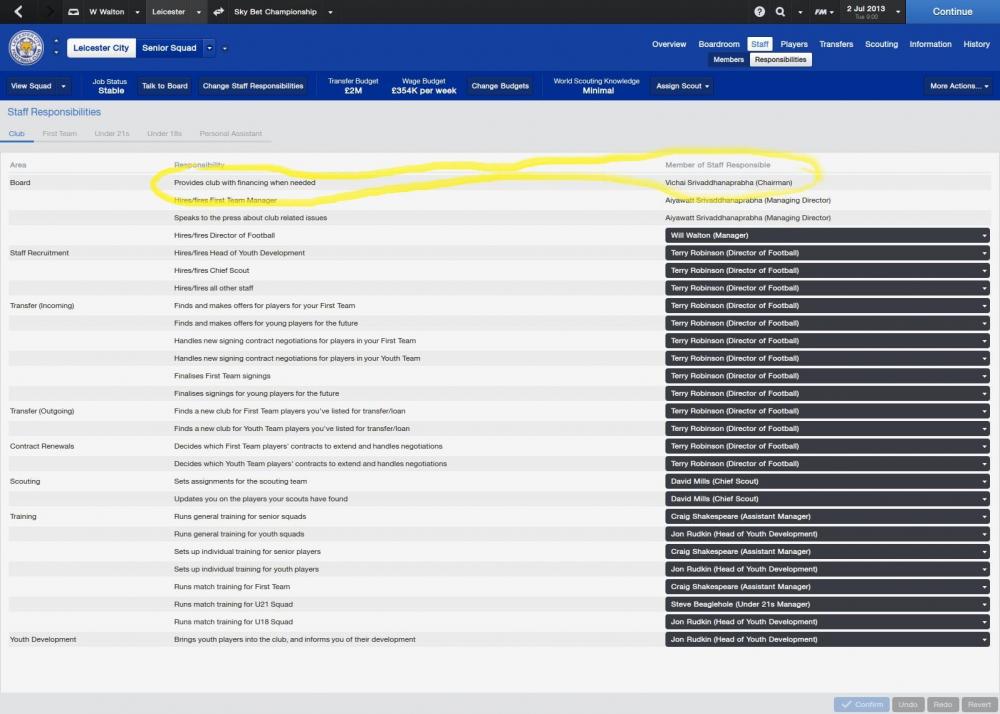Viewport: 1000px width, 714px height.
Task: Open the Boardroom section
Action: 718,44
